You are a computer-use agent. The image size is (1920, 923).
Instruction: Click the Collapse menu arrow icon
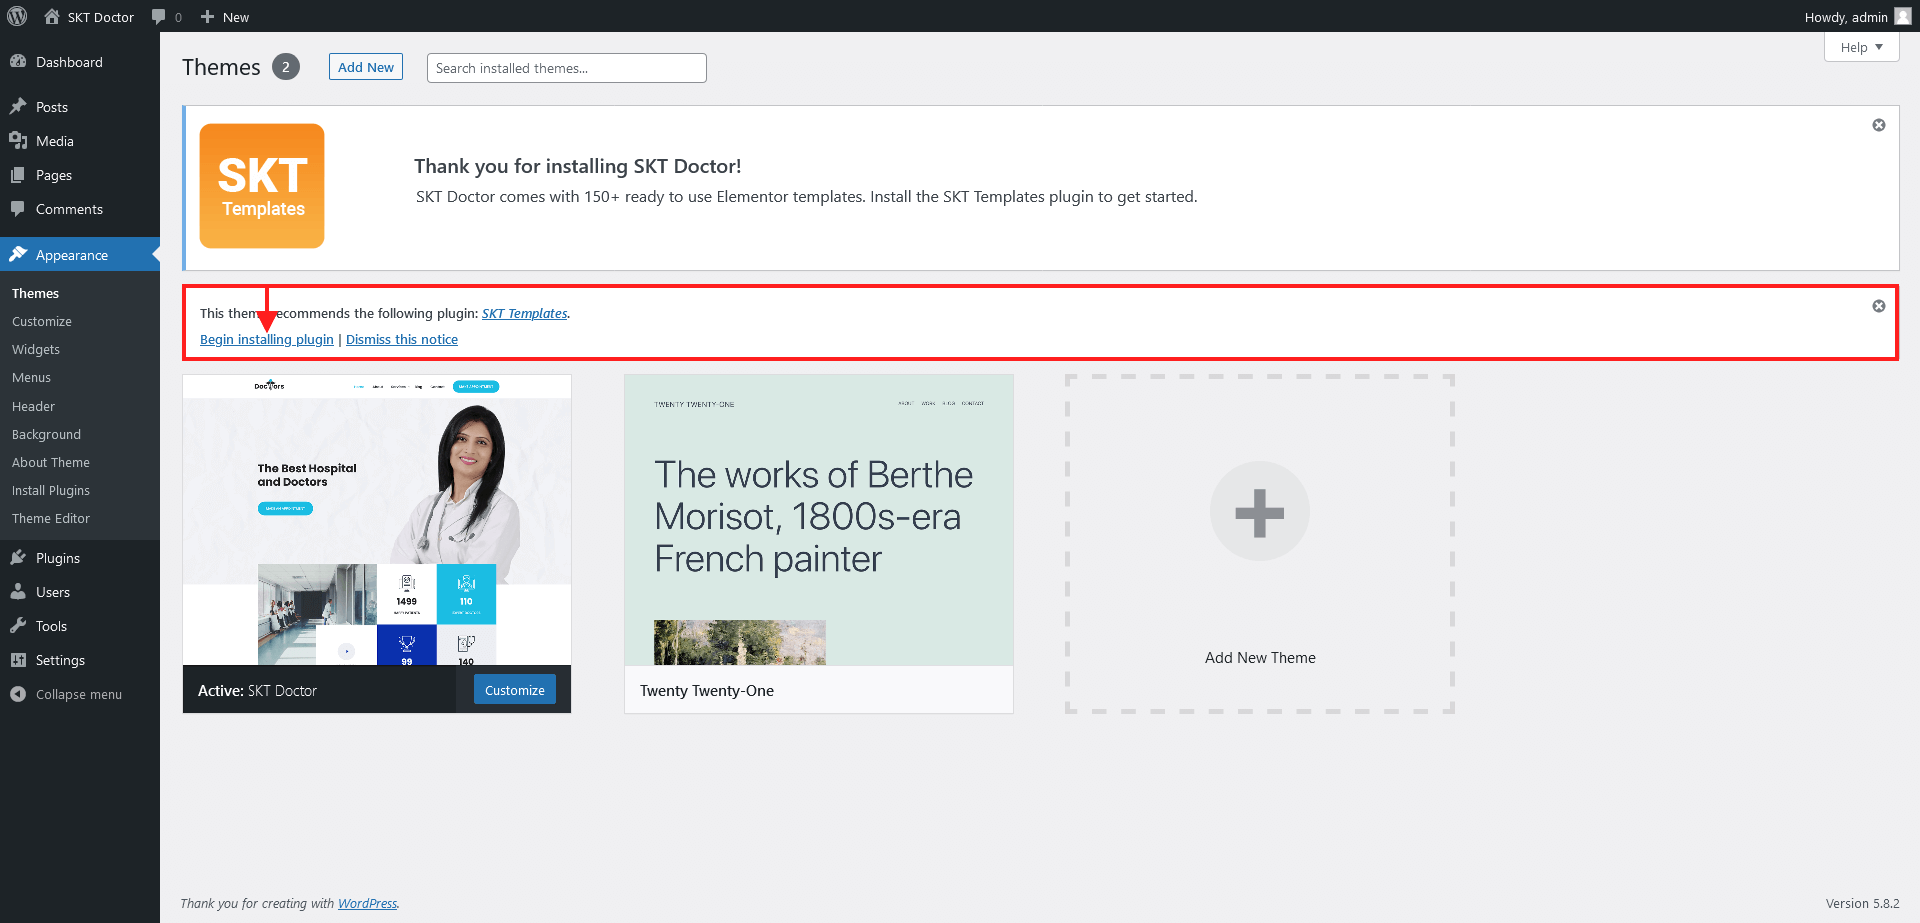[x=18, y=693]
